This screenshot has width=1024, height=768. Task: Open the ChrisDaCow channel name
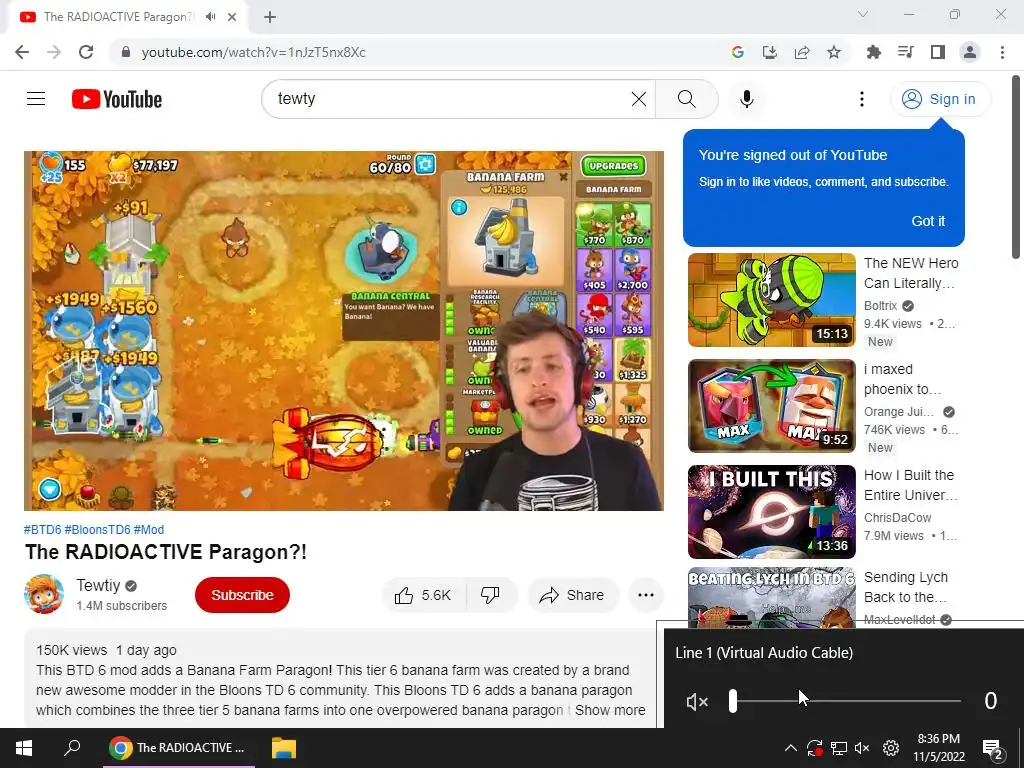tap(897, 518)
